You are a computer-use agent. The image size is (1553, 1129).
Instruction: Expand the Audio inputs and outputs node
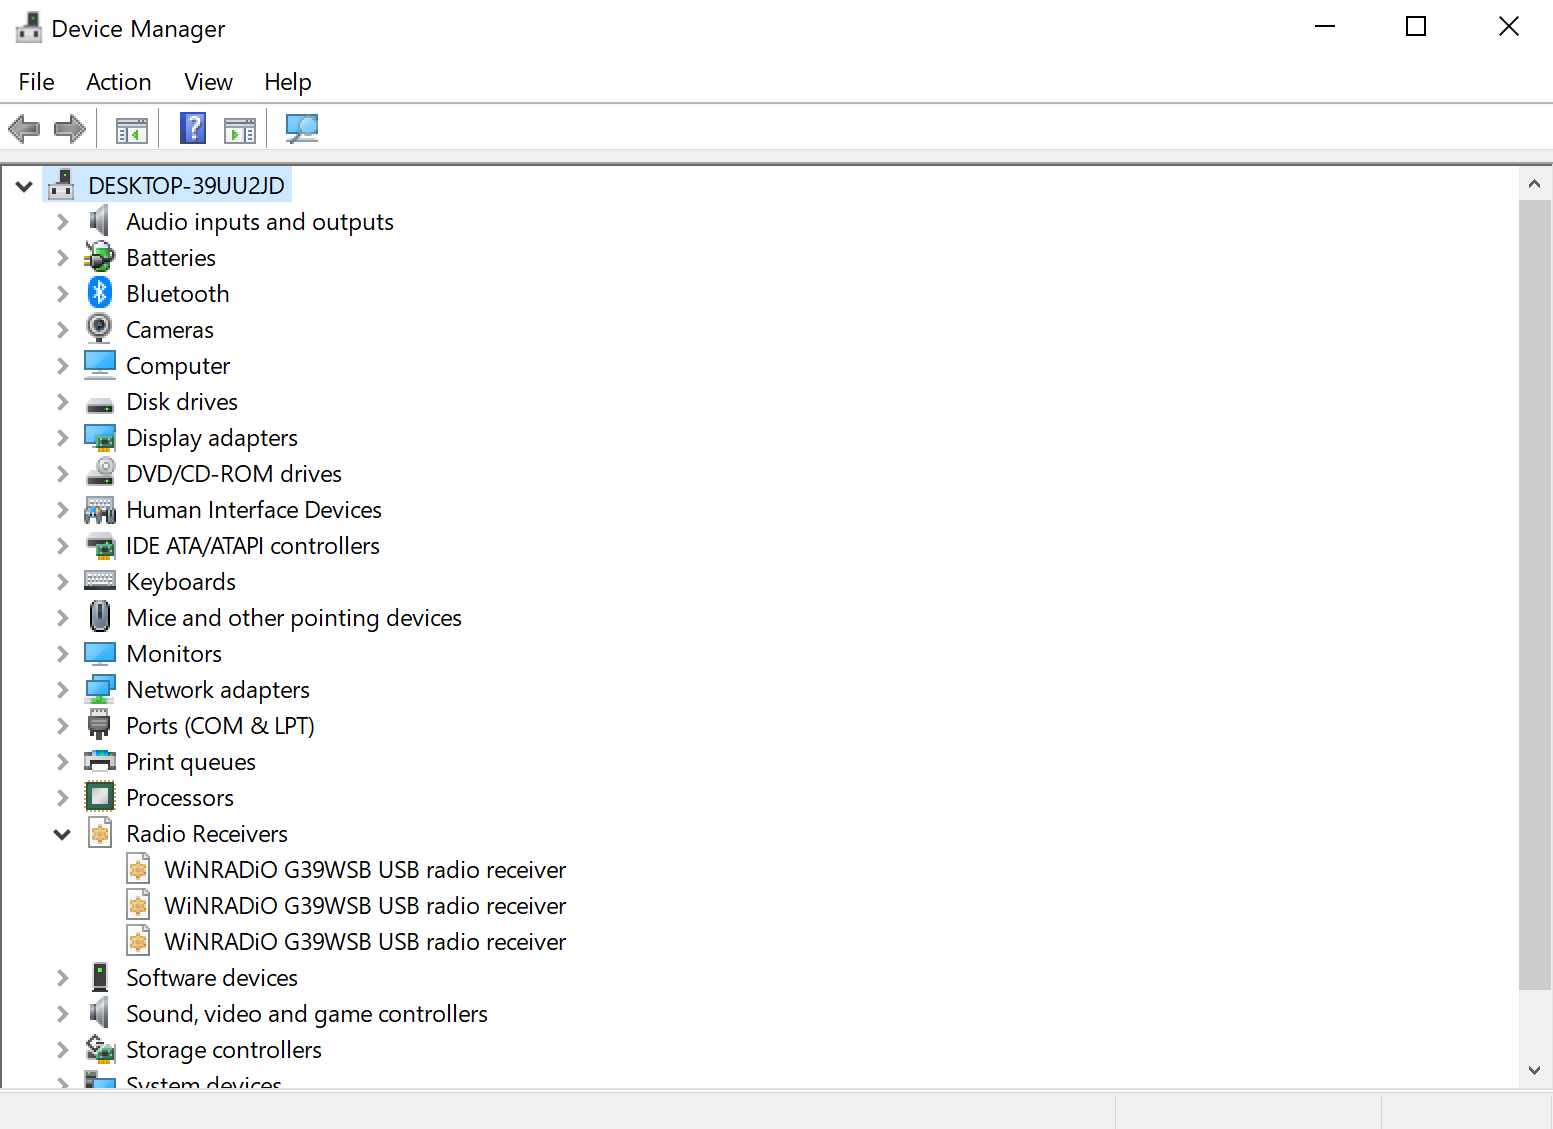click(62, 222)
